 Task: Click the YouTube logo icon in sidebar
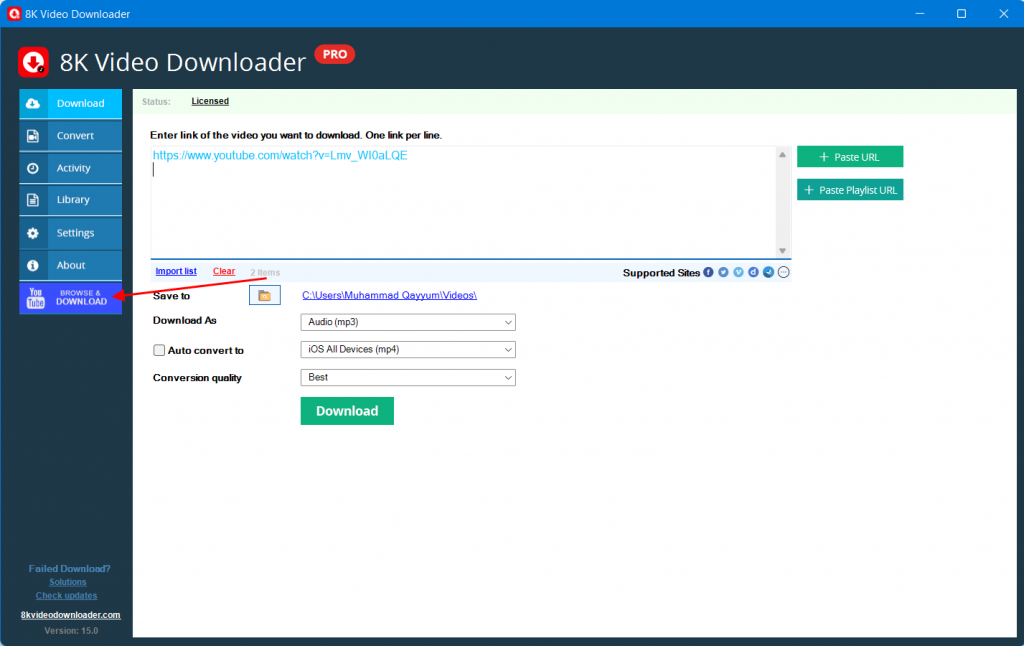(36, 298)
